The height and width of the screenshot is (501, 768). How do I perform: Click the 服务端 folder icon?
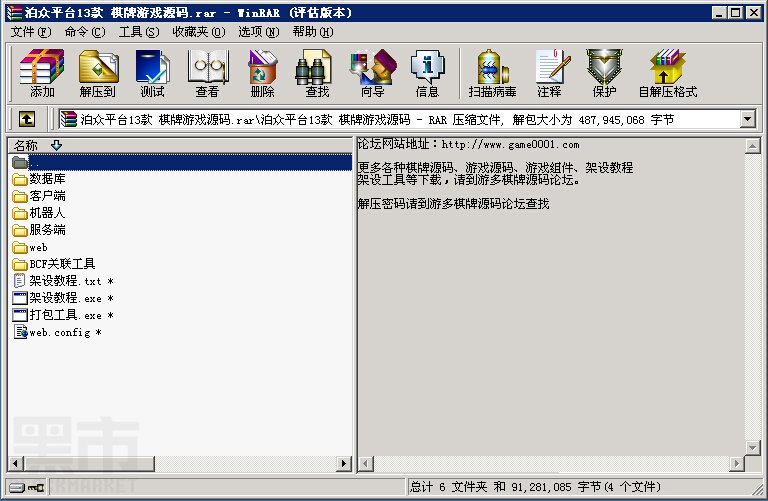click(x=20, y=230)
